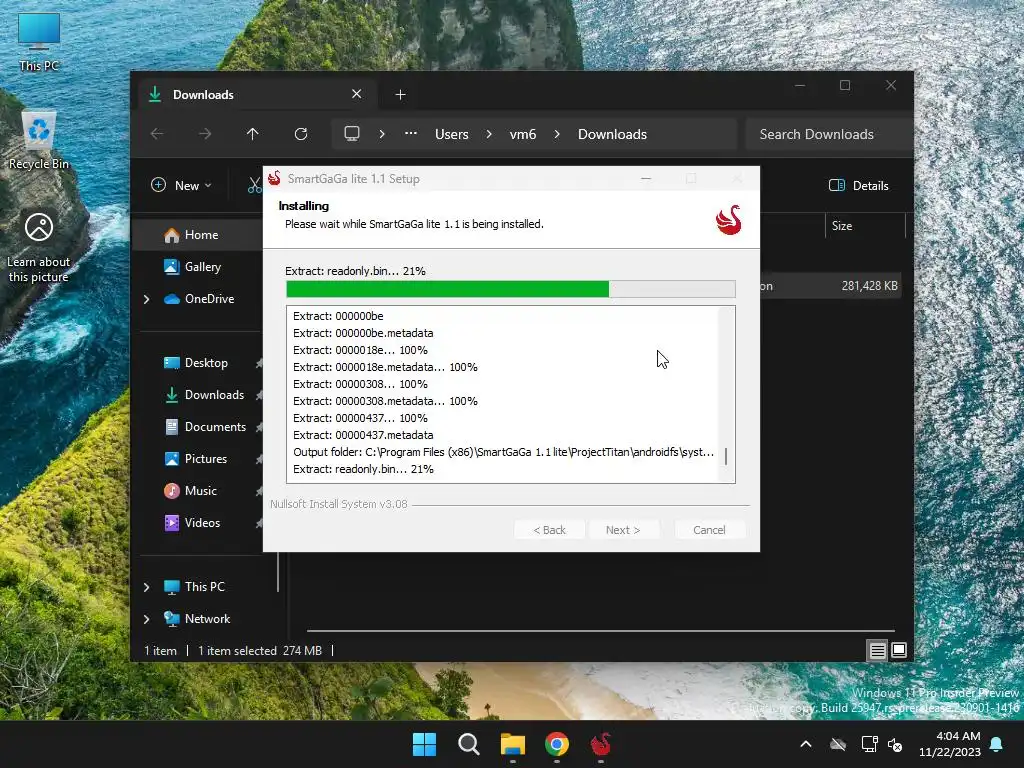Open taskbar Search
Viewport: 1024px width, 768px height.
click(469, 744)
